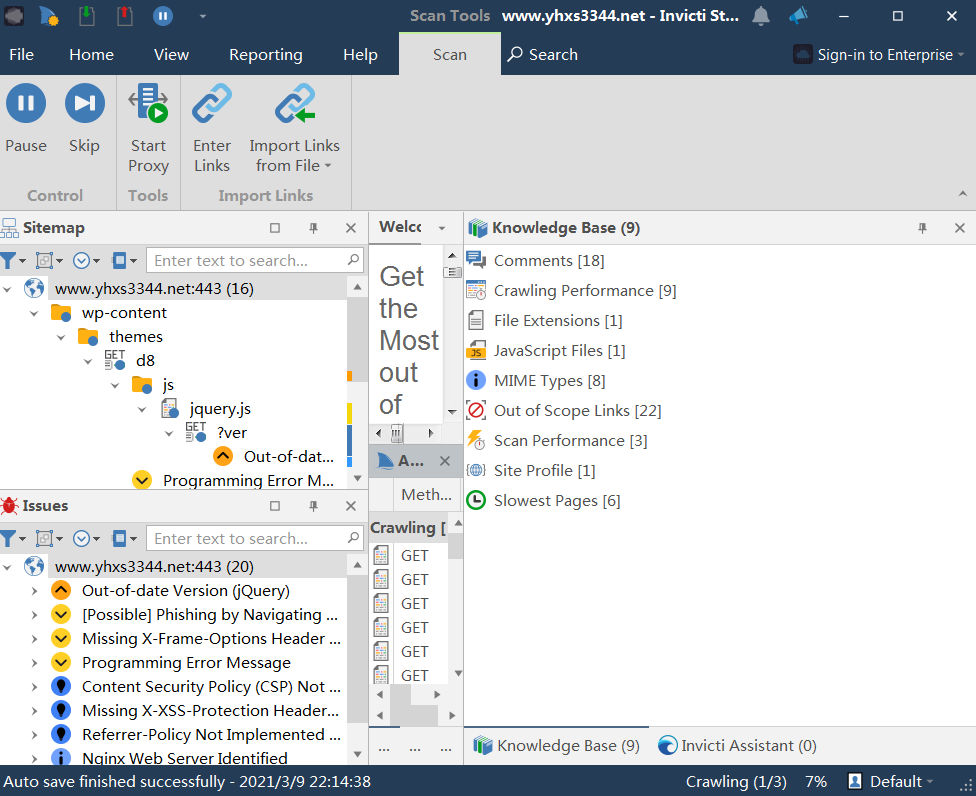Maximize the Issues panel
The image size is (976, 796).
coord(274,506)
